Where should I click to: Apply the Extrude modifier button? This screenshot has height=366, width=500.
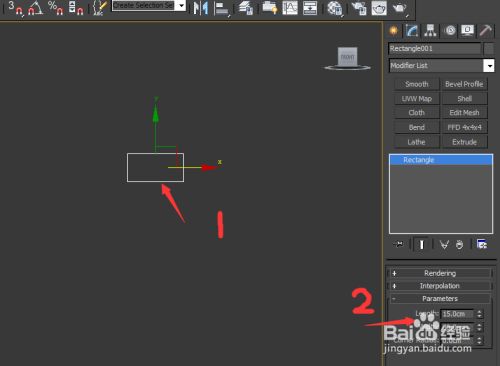[464, 142]
